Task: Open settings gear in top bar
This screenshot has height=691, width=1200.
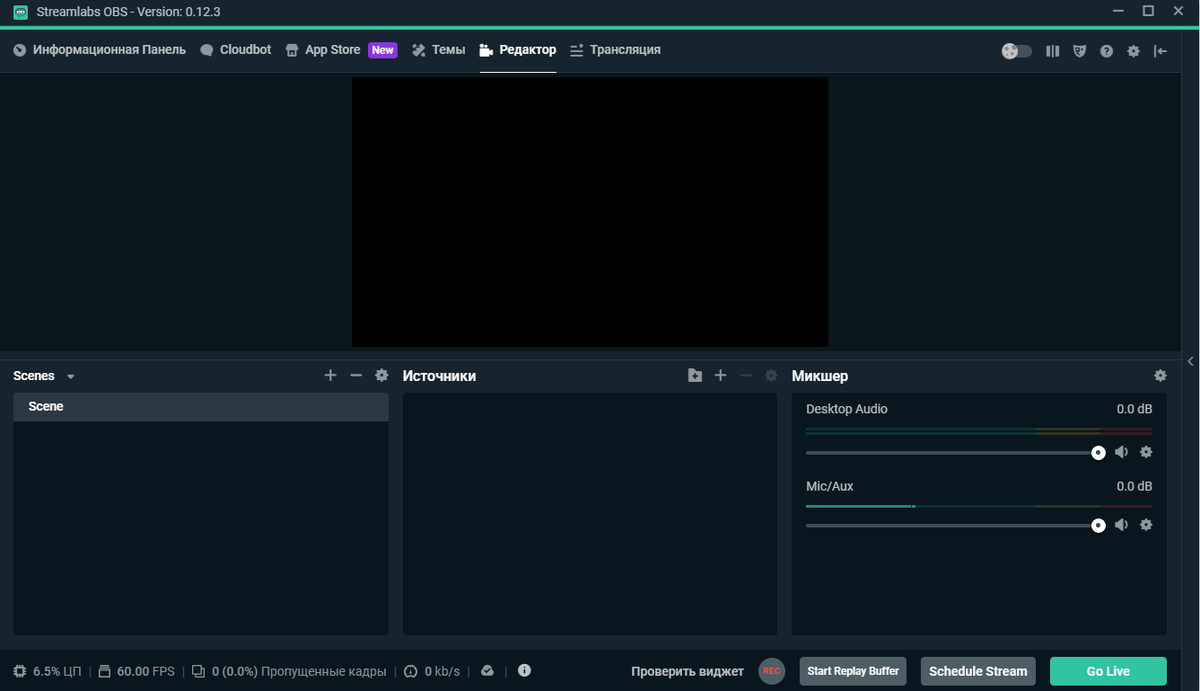Action: [1133, 51]
